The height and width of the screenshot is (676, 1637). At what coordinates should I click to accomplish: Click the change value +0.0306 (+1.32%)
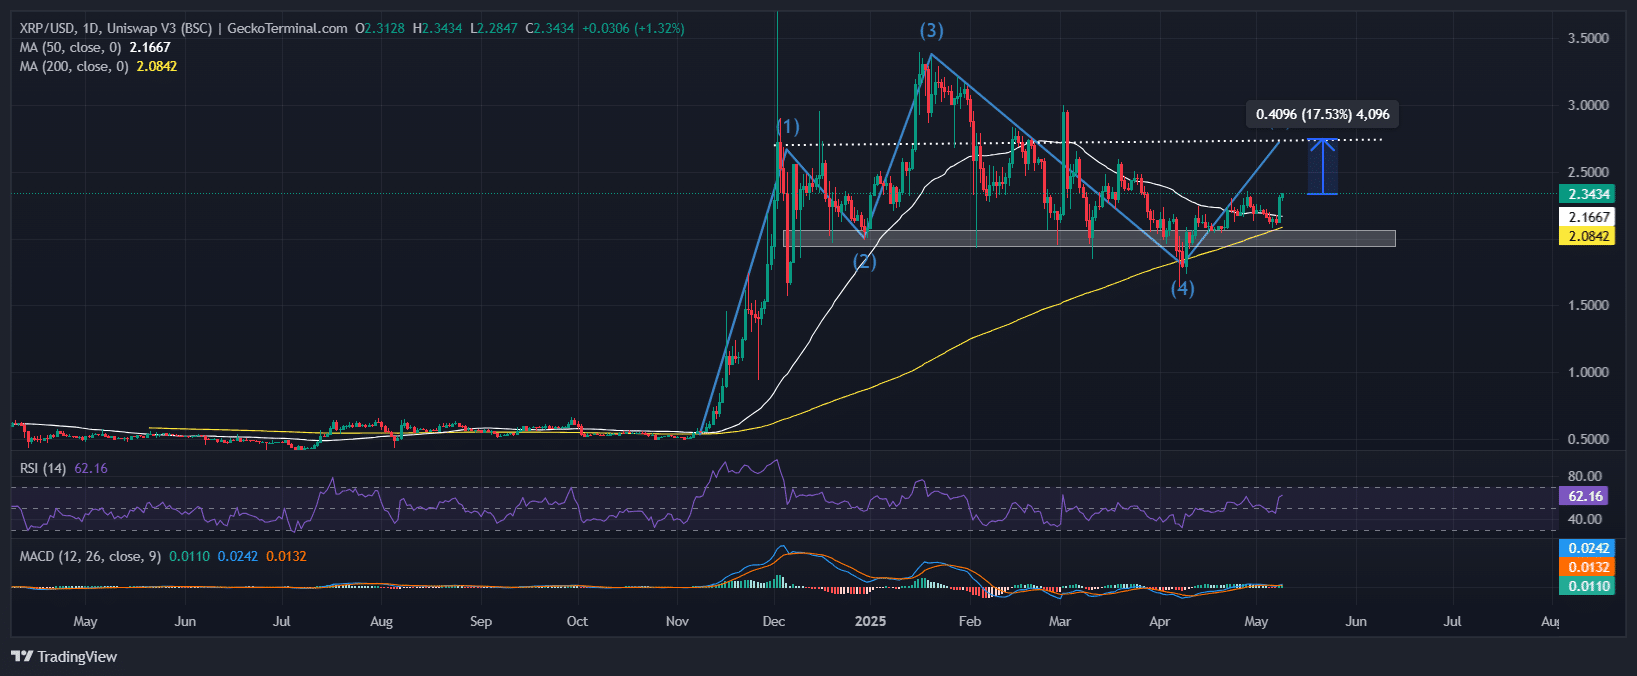[633, 28]
